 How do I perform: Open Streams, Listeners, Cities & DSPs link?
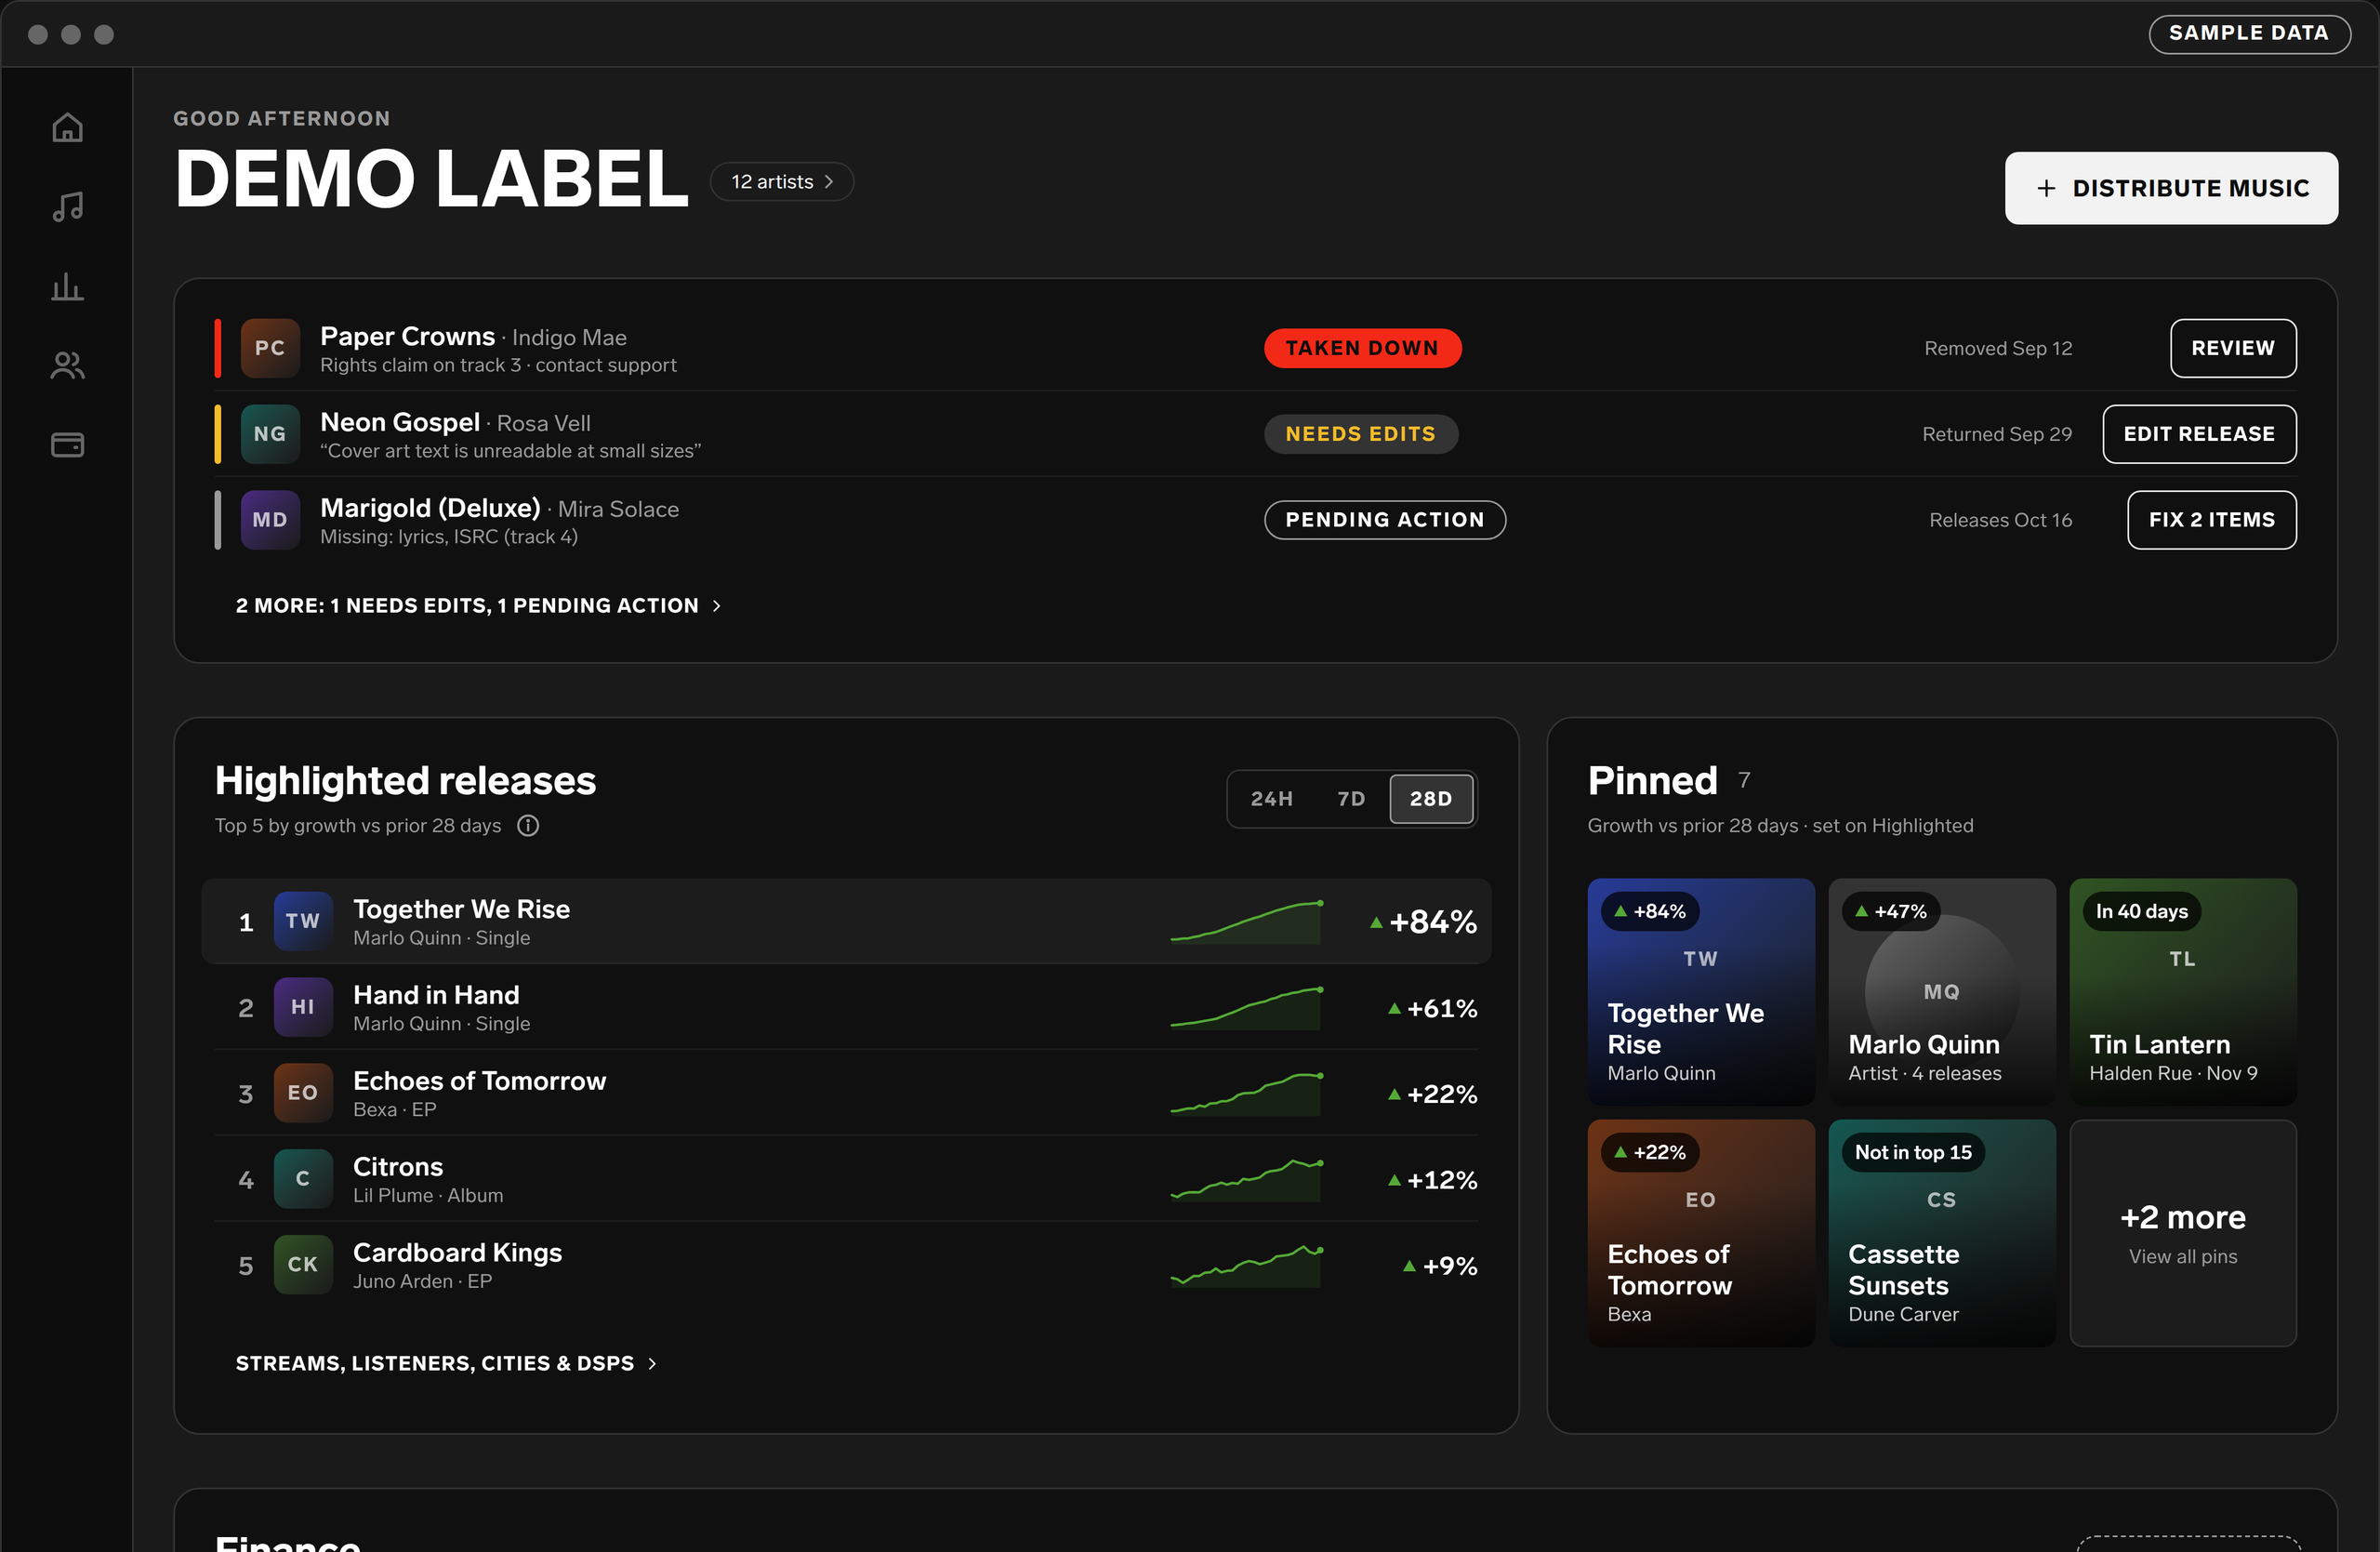click(446, 1364)
